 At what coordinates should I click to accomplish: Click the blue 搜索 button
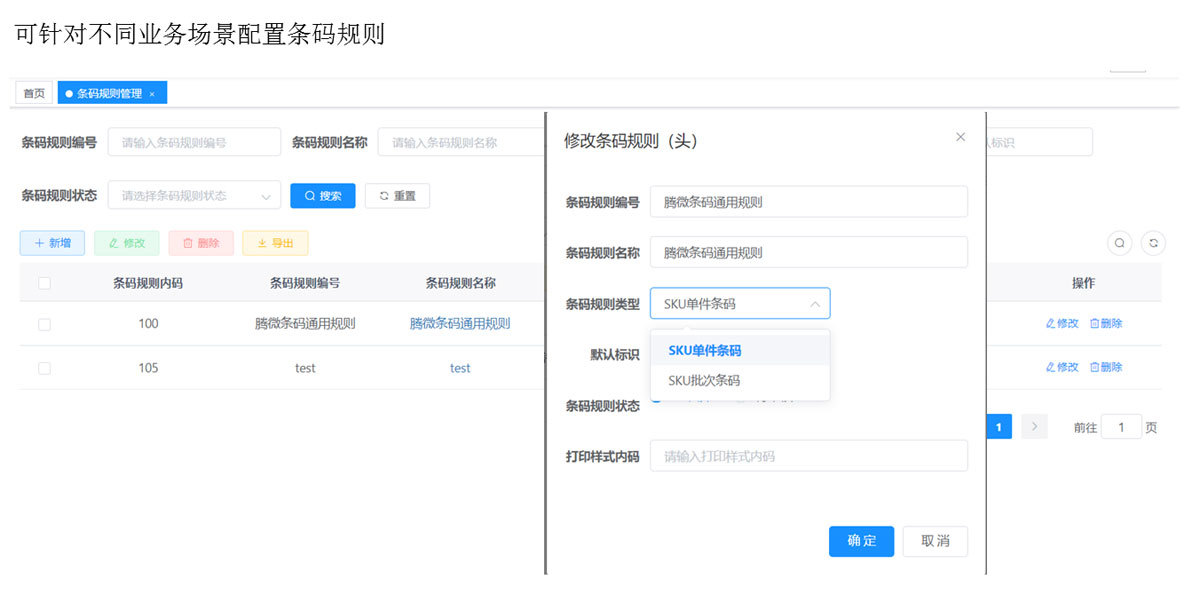(x=322, y=196)
